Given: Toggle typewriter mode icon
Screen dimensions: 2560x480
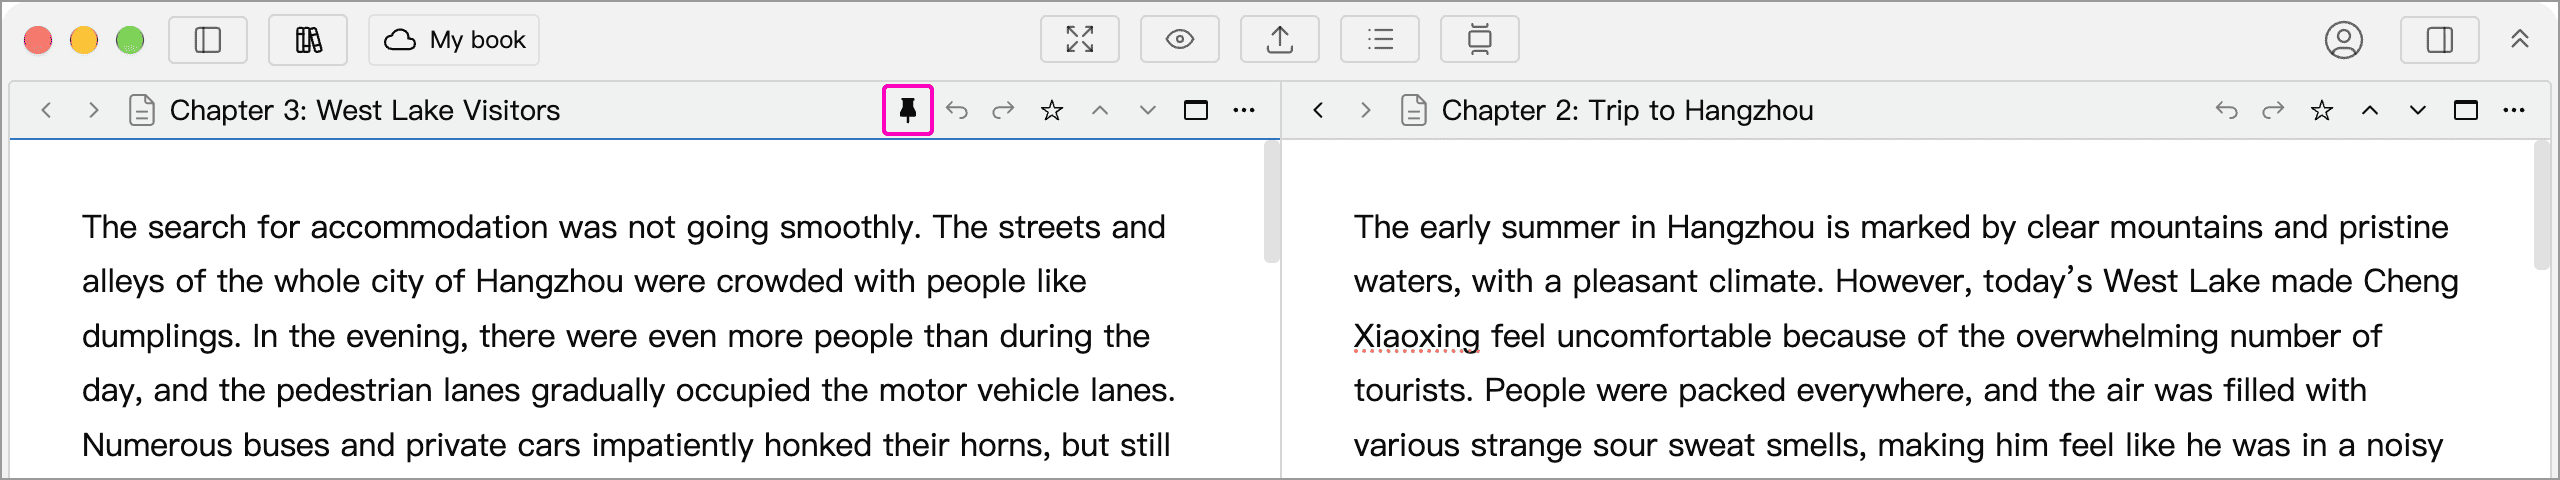Looking at the screenshot, I should 1480,40.
